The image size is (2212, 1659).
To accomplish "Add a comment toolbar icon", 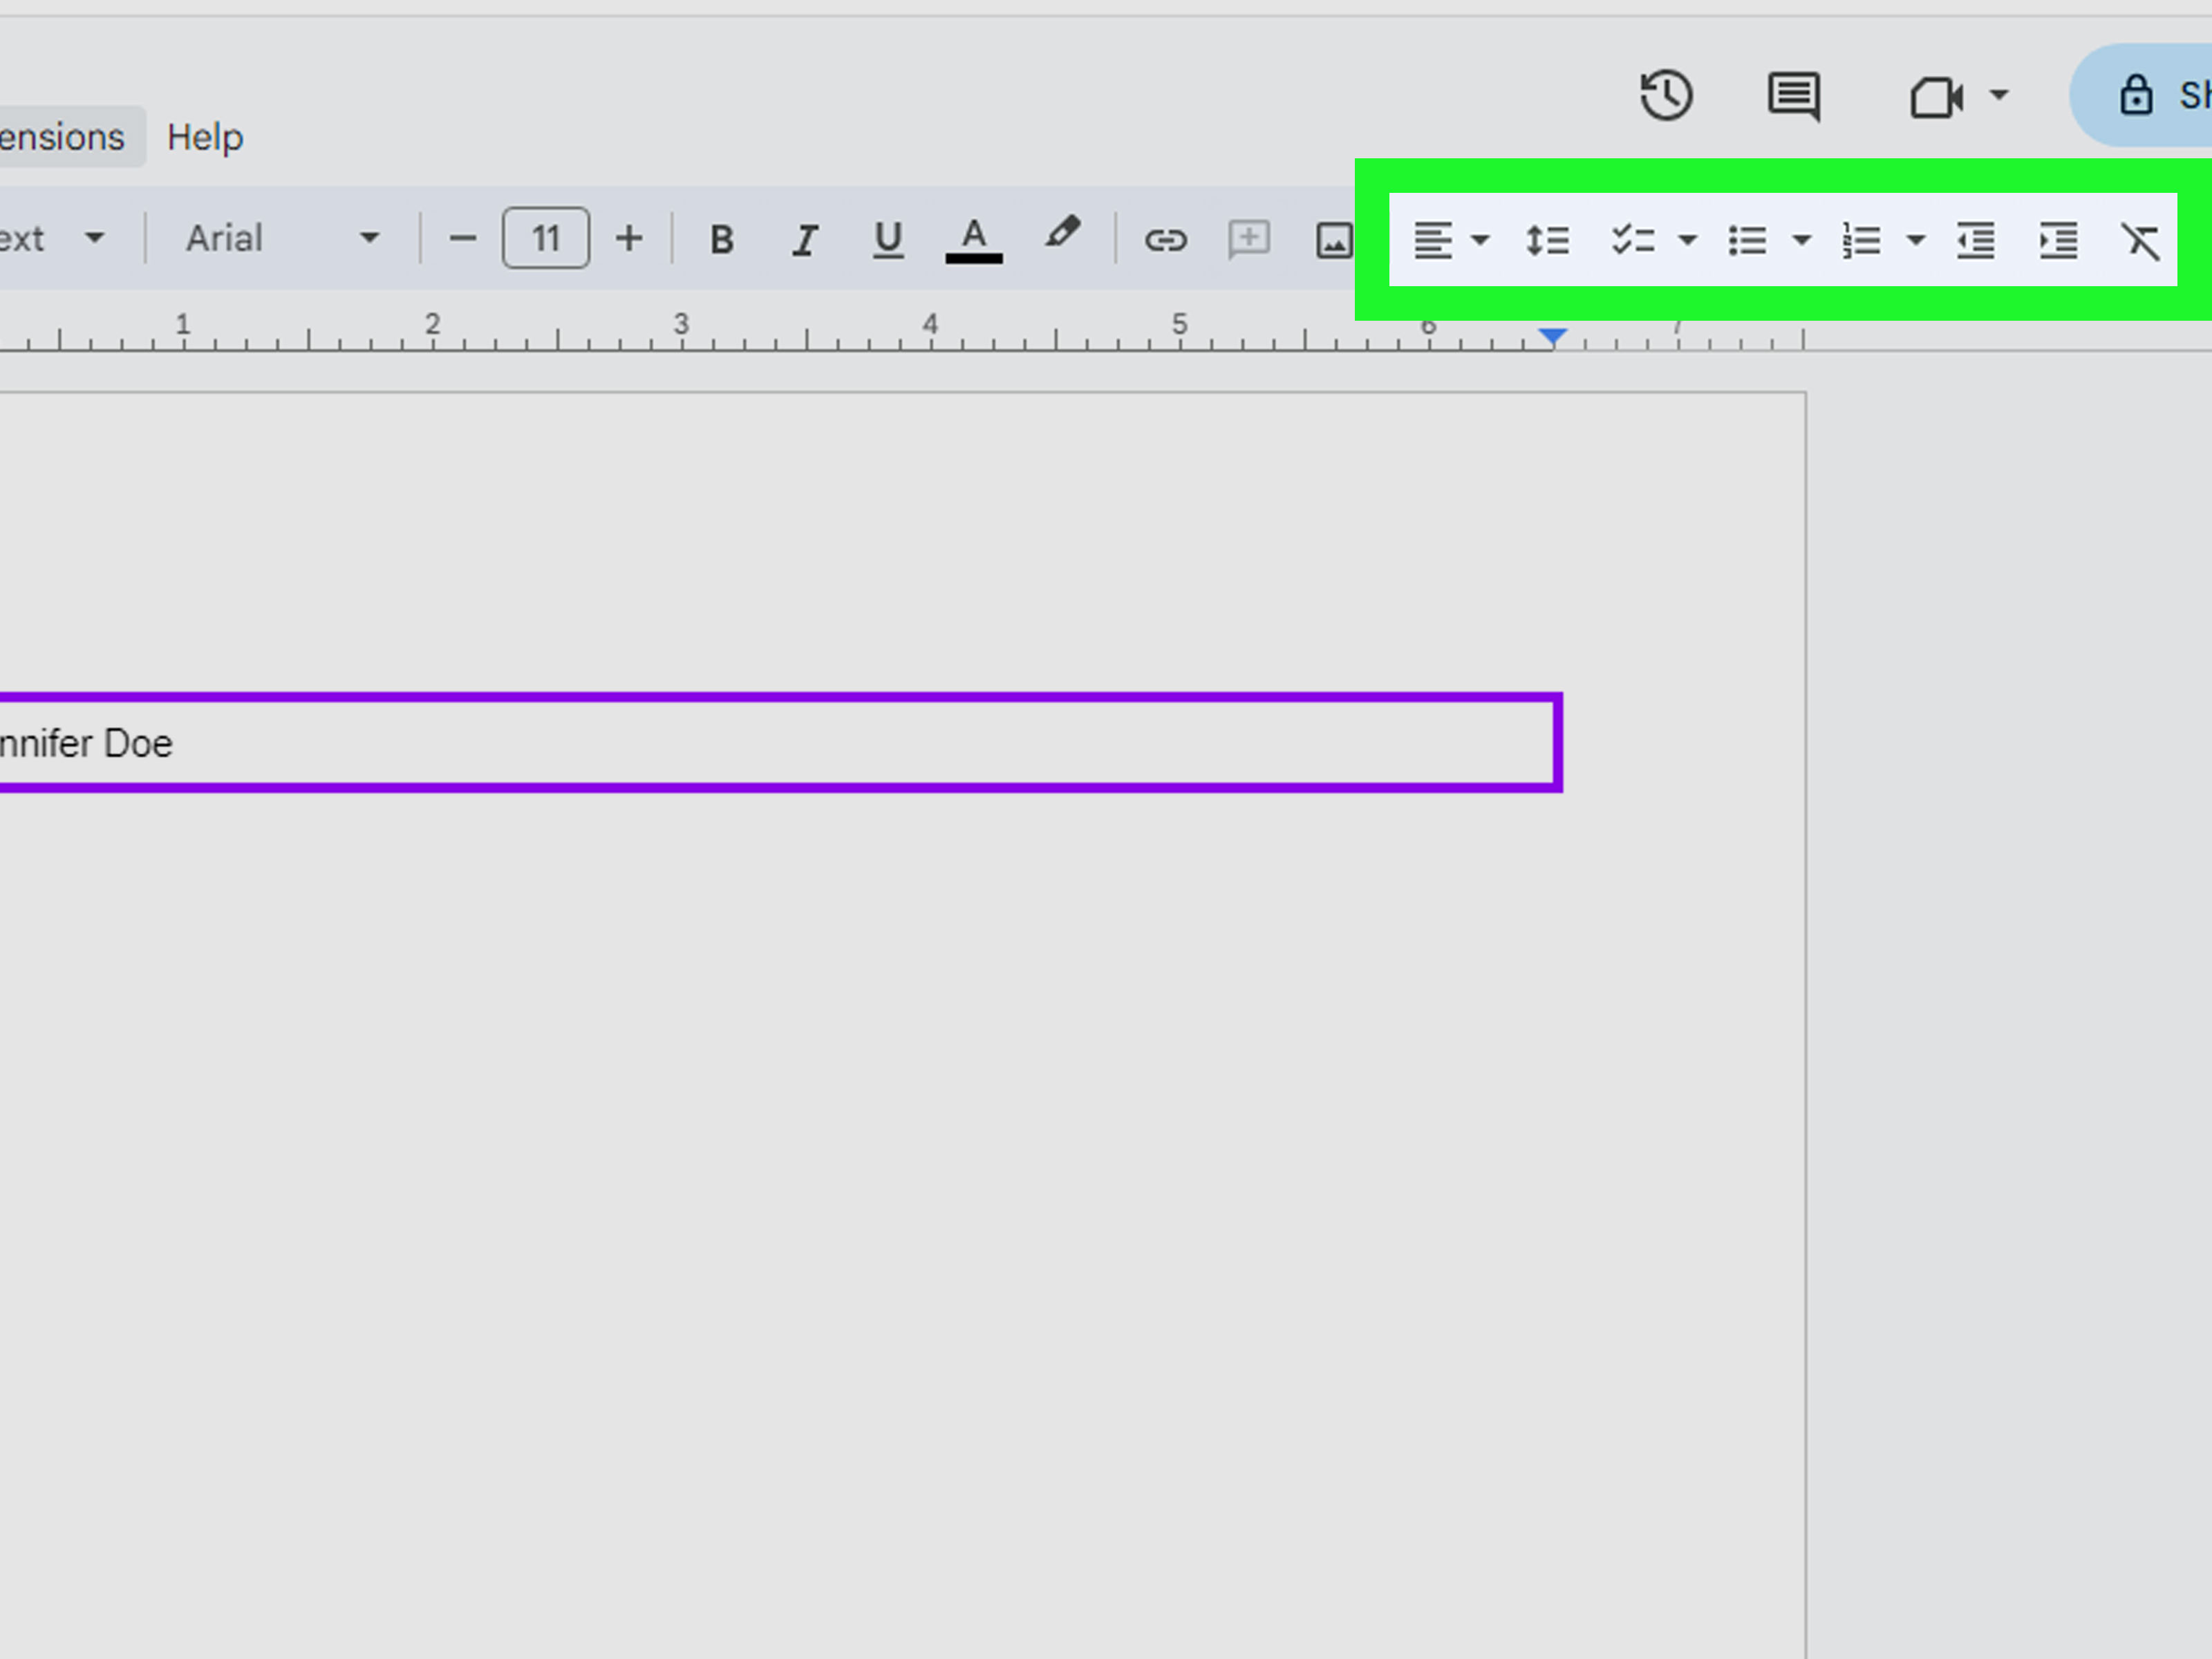I will click(1249, 240).
